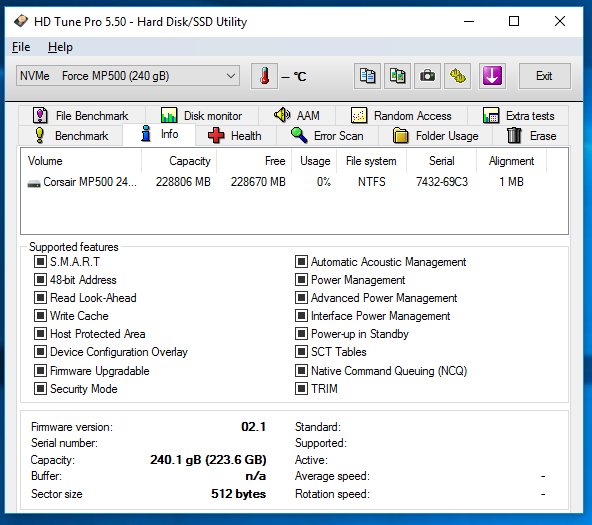This screenshot has width=592, height=525.
Task: Open options with the tools icon
Action: (458, 76)
